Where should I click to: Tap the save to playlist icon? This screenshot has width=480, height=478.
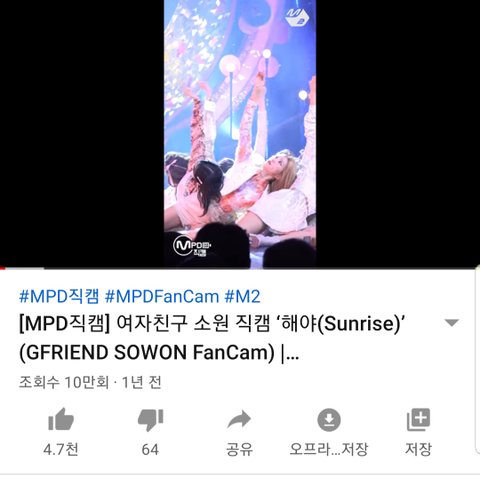(x=418, y=419)
